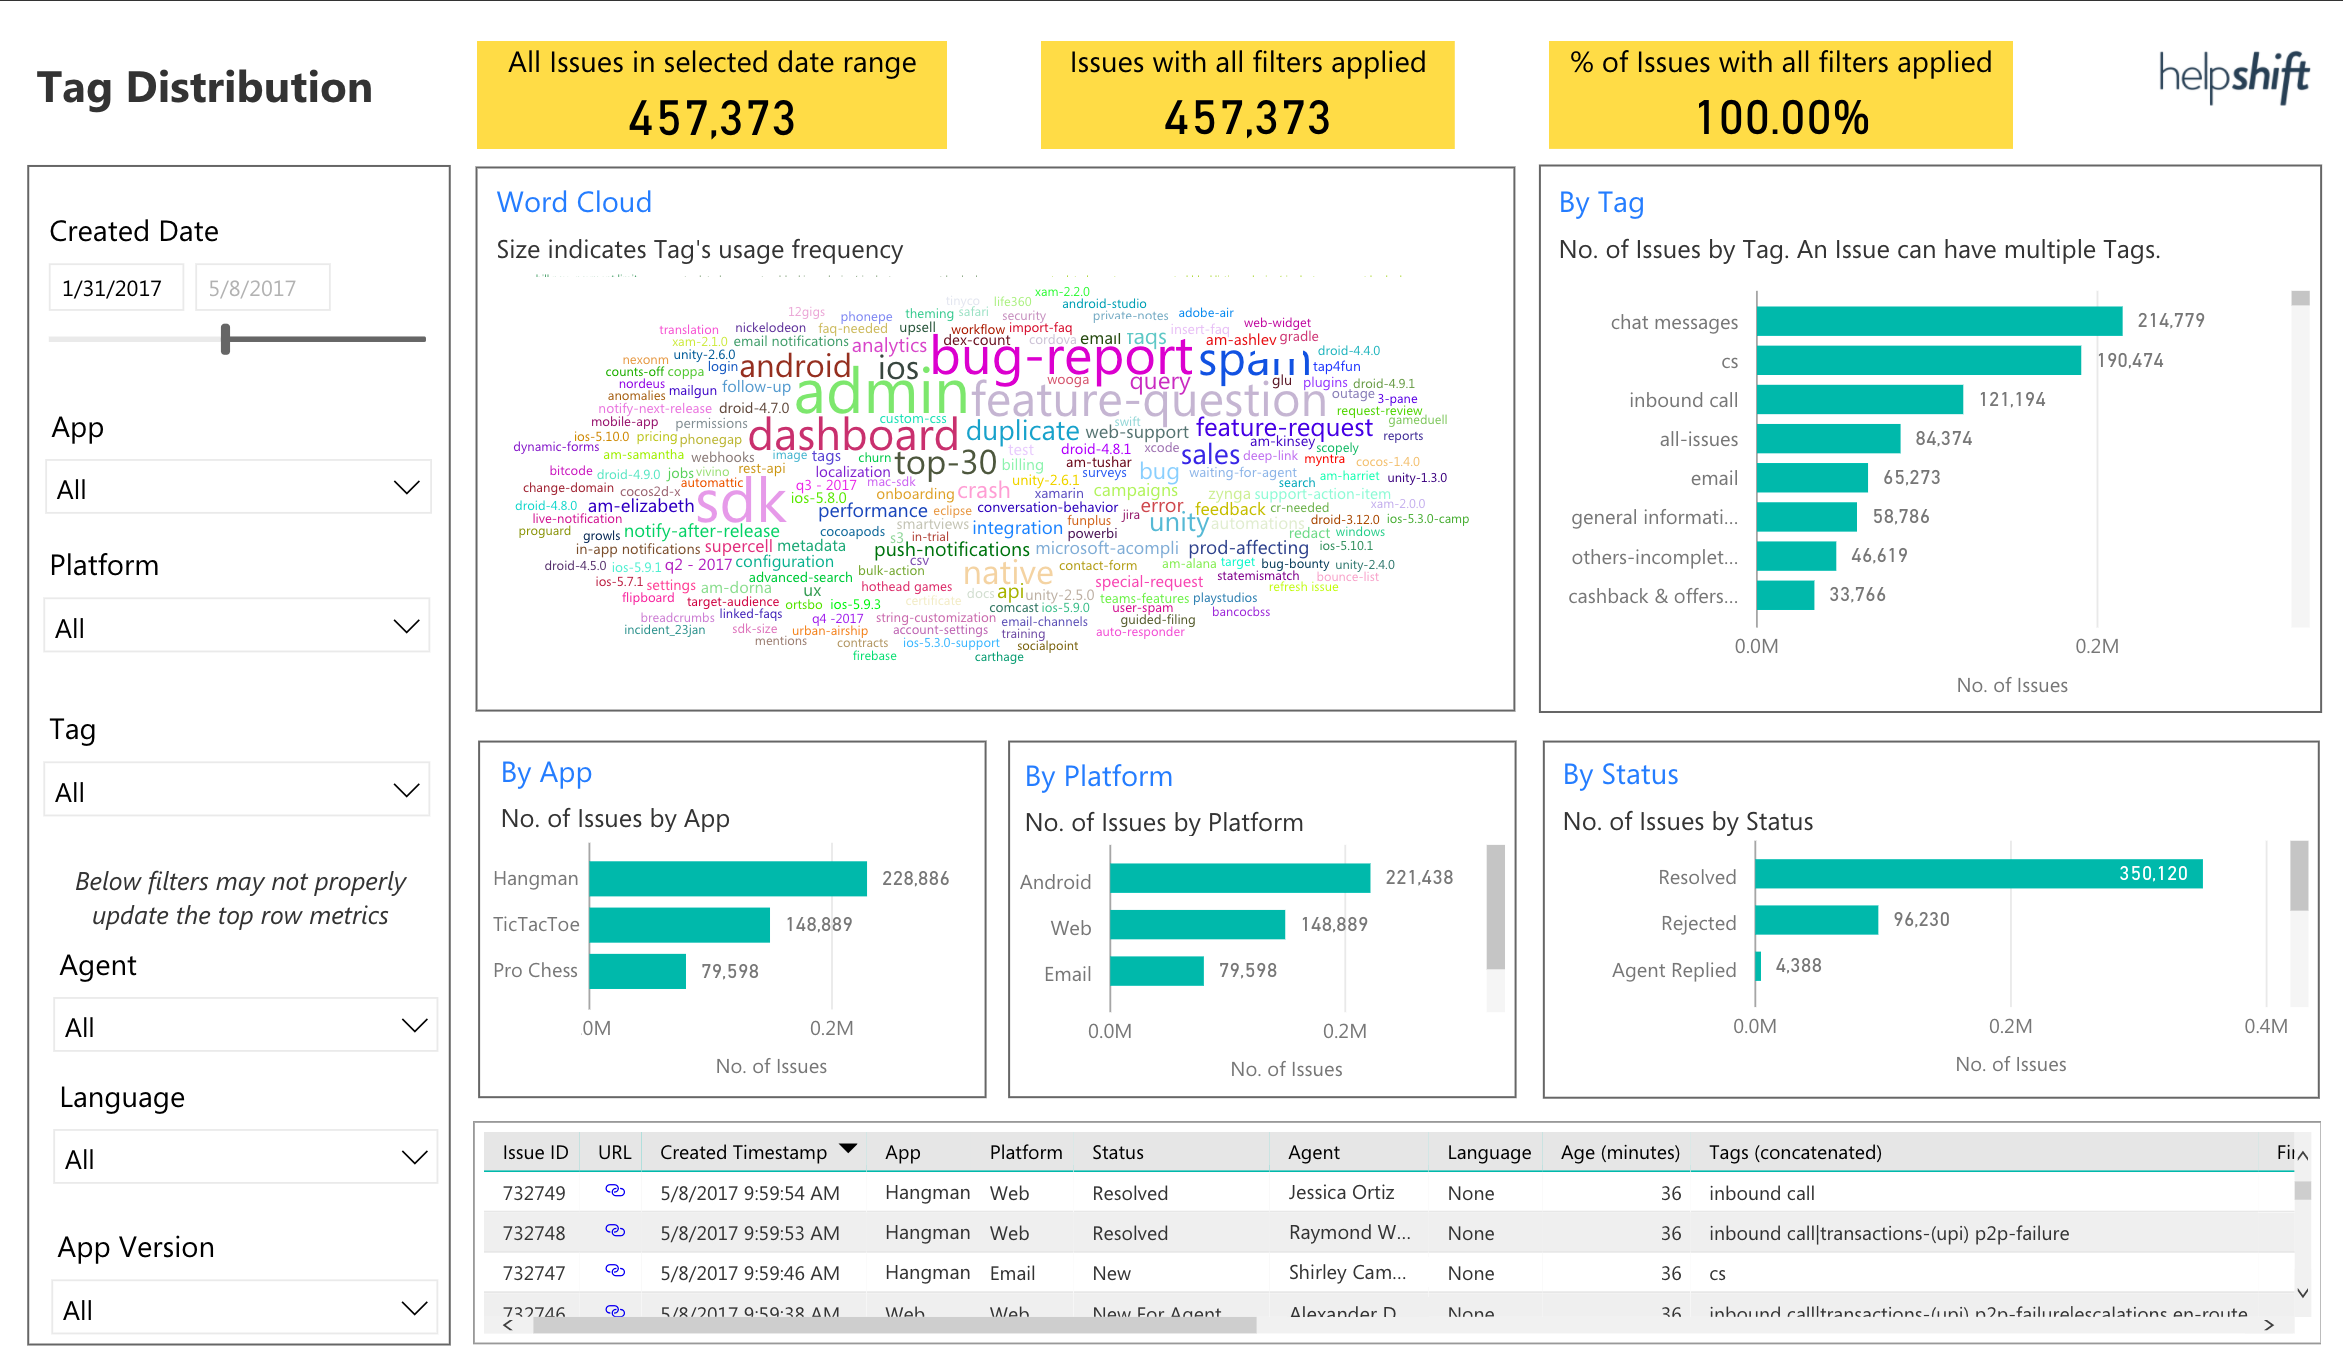2343x1360 pixels.
Task: Click the left scroll arrow below the issues table
Action: click(508, 1324)
